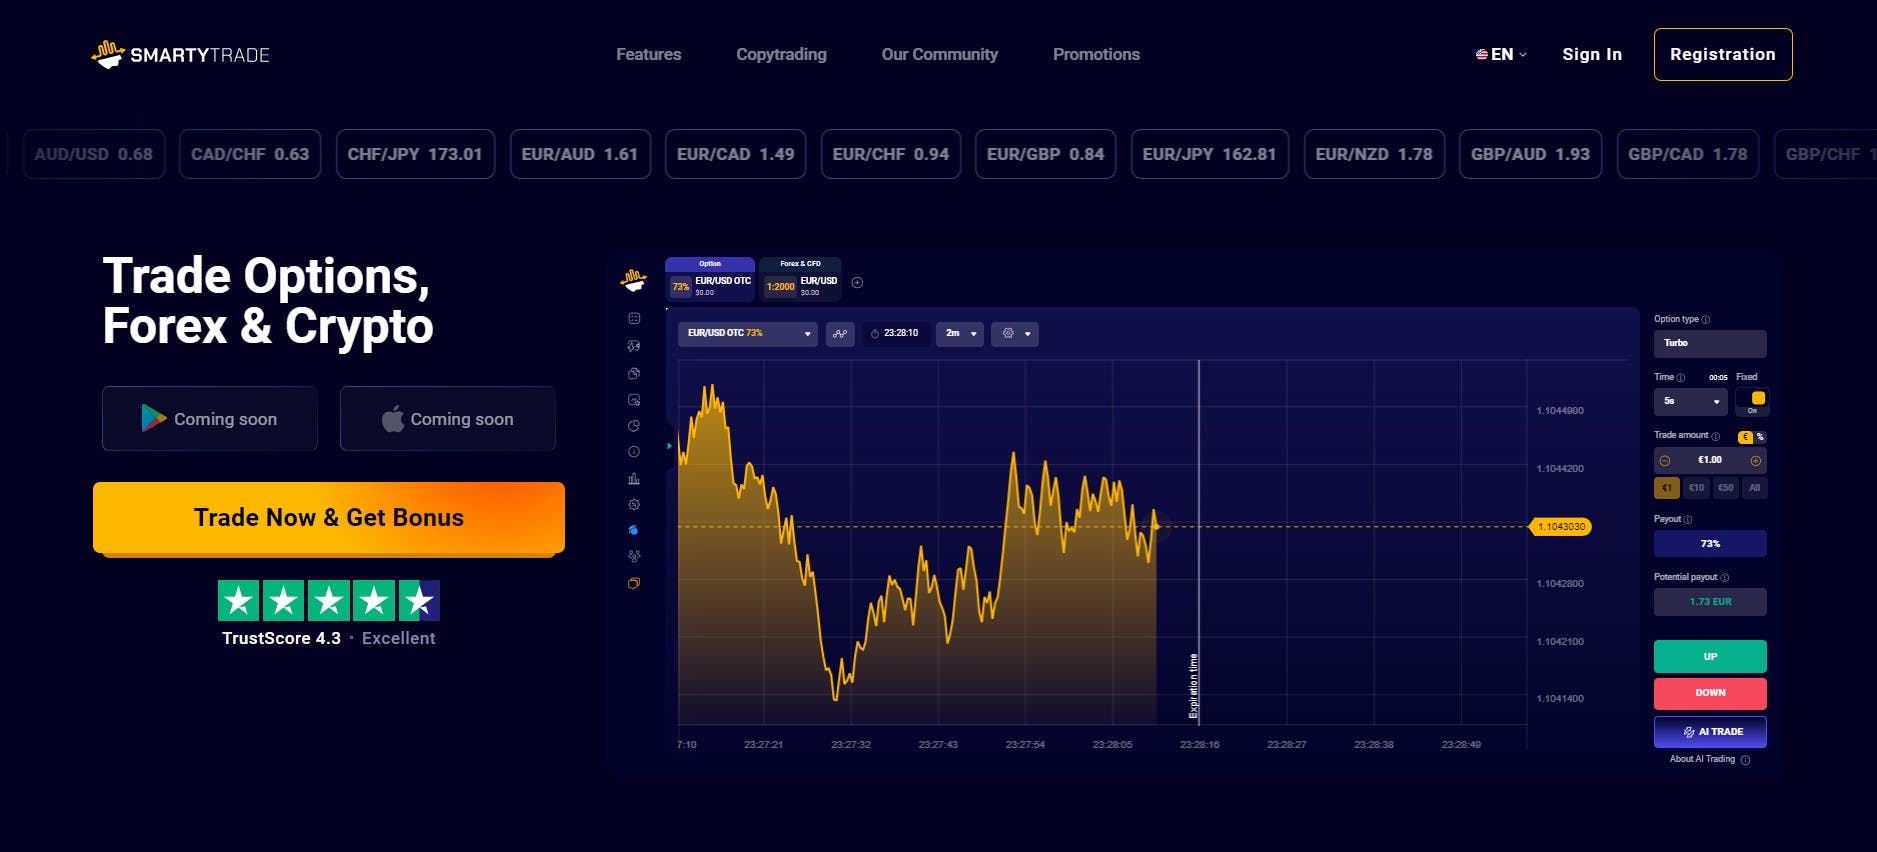1877x852 pixels.
Task: Click the Trade Now & Get Bonus button
Action: pos(329,518)
